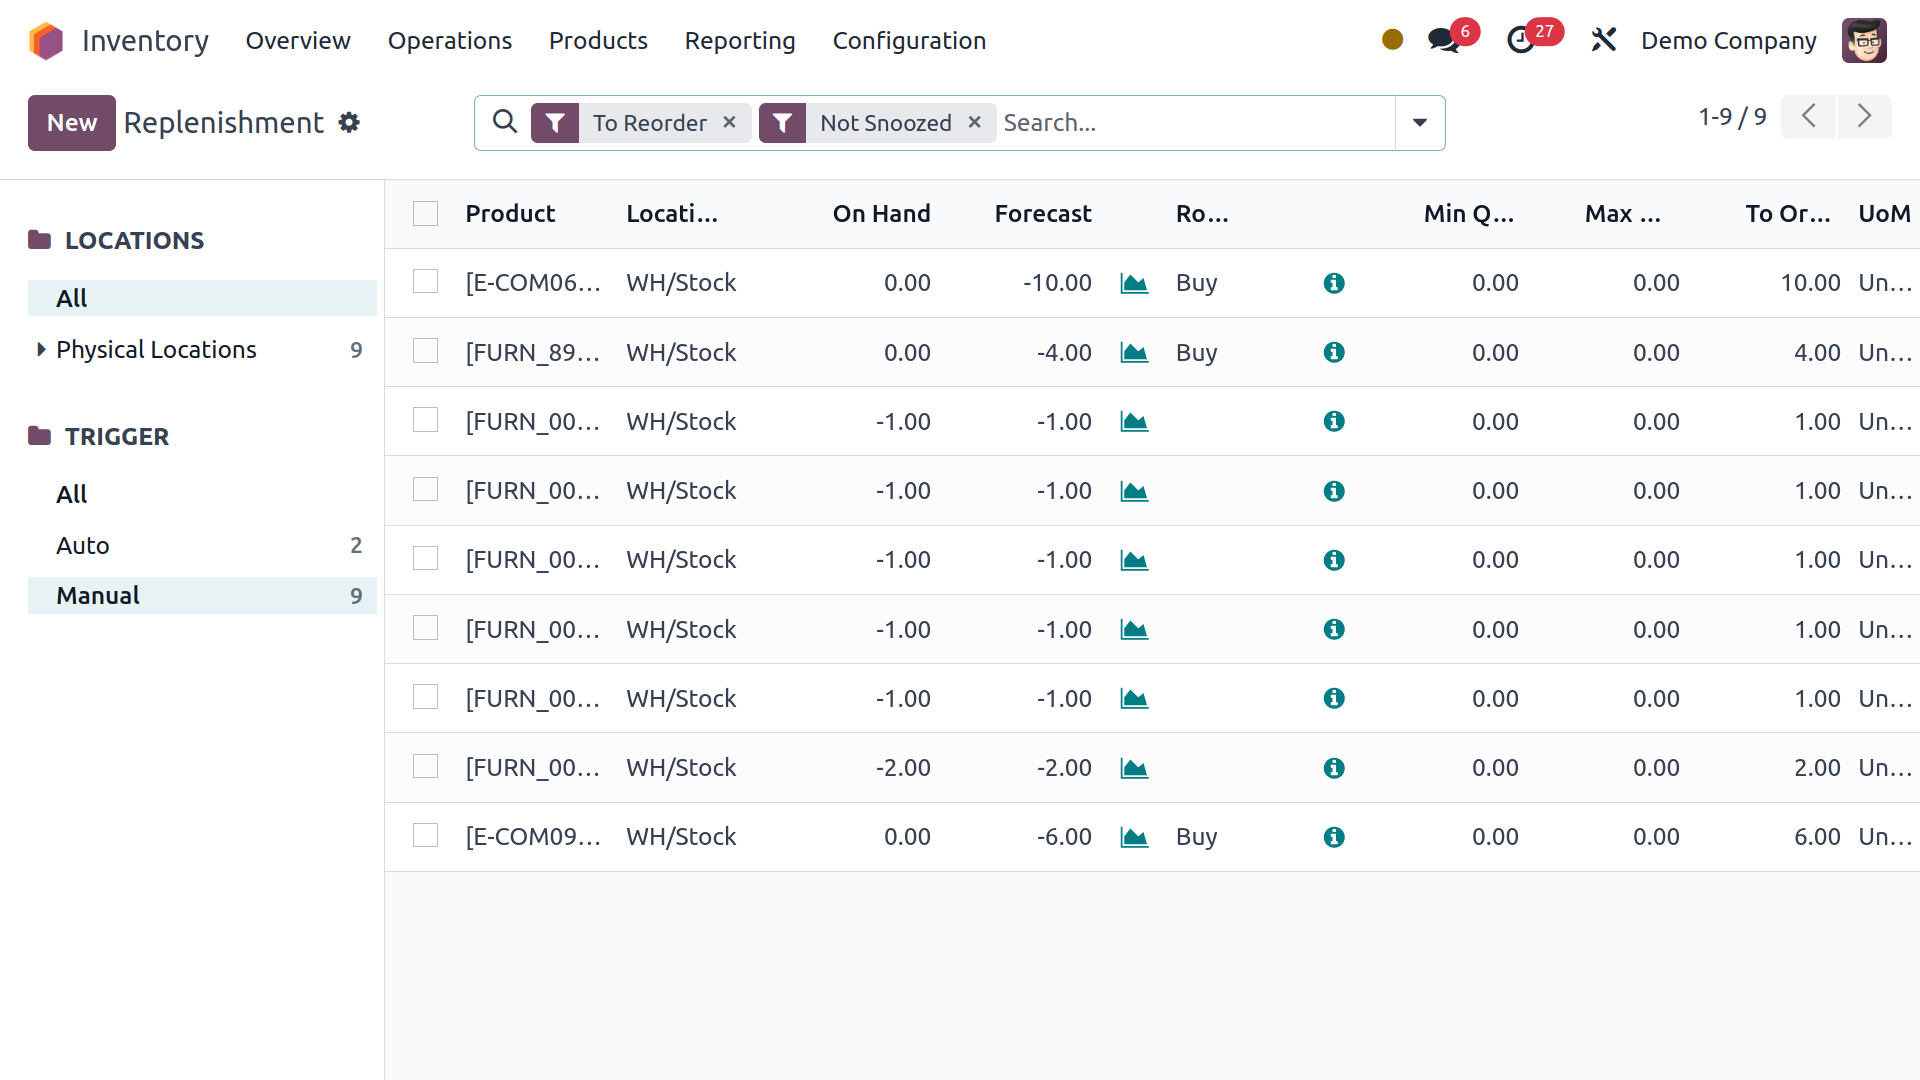Click the yellow status dot indicator

(x=1393, y=40)
